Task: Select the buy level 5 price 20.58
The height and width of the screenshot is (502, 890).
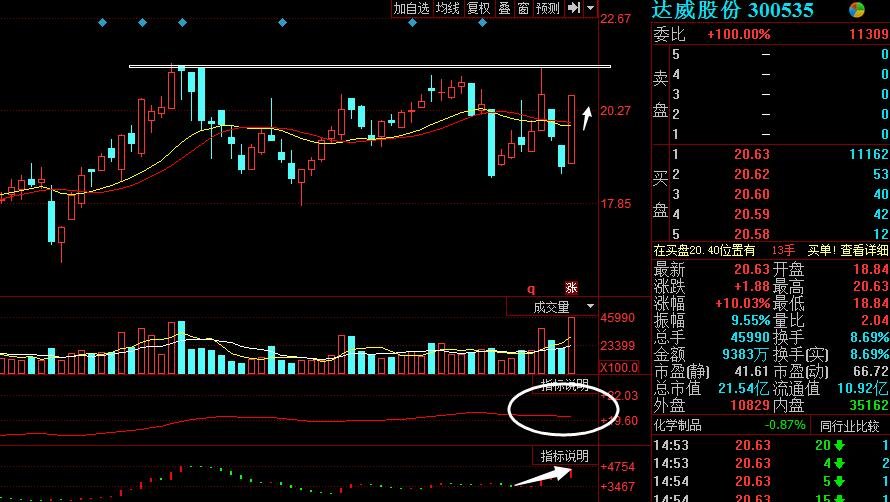Action: coord(752,234)
